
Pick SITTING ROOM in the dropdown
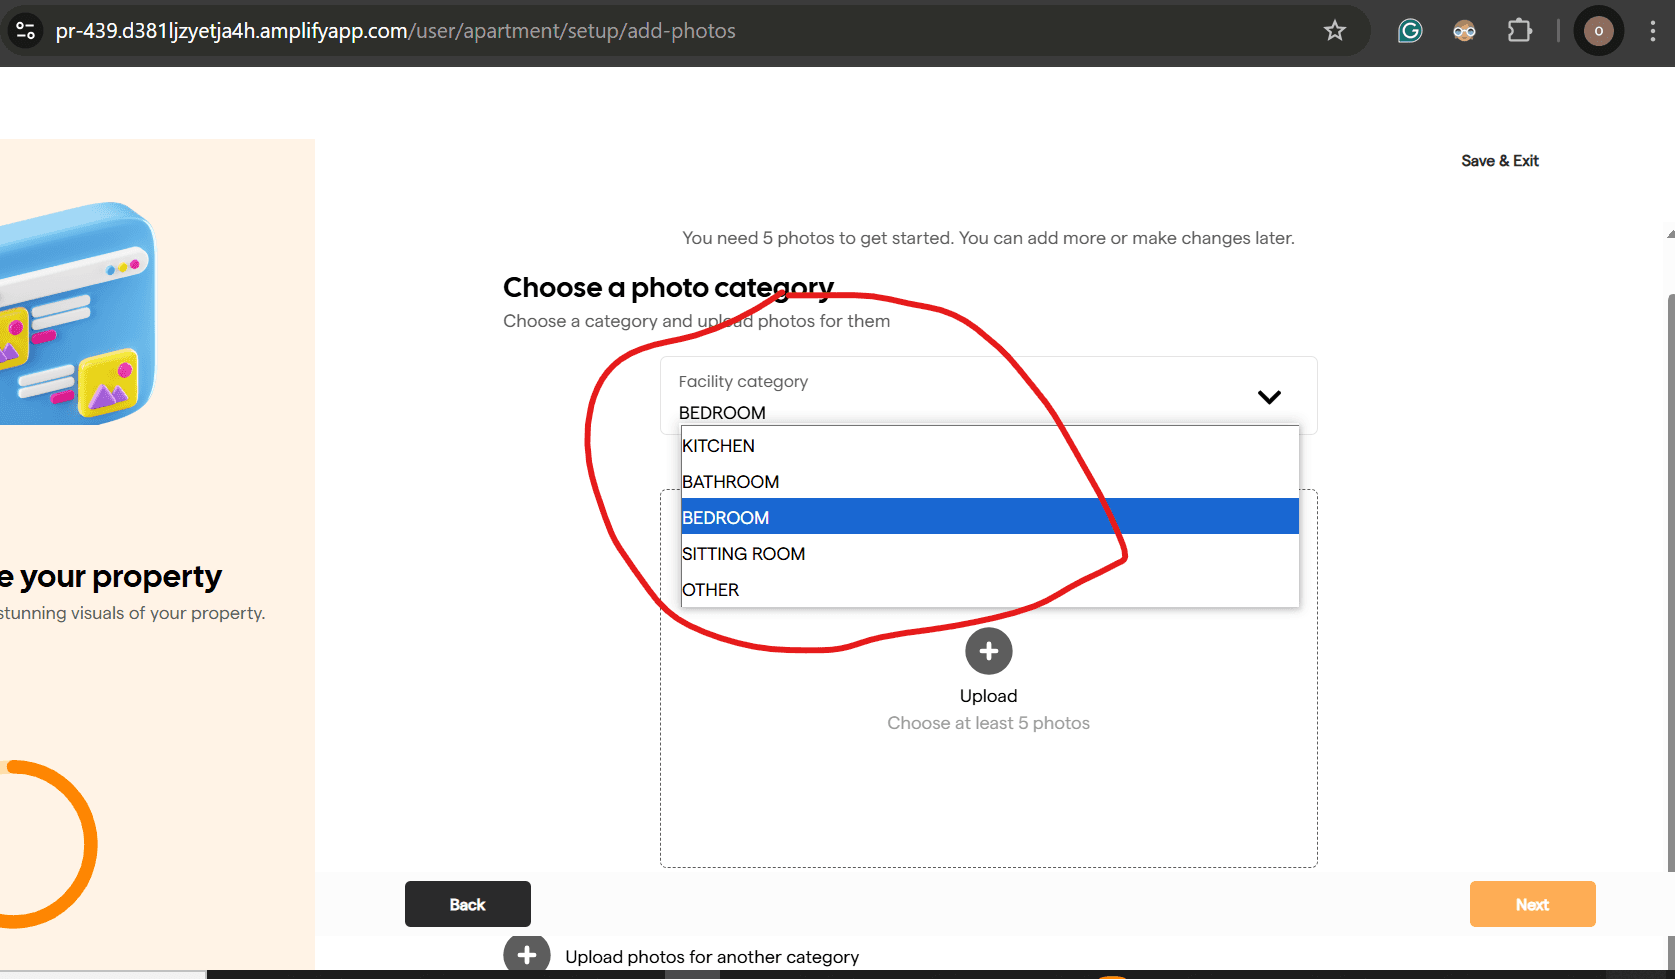(990, 554)
